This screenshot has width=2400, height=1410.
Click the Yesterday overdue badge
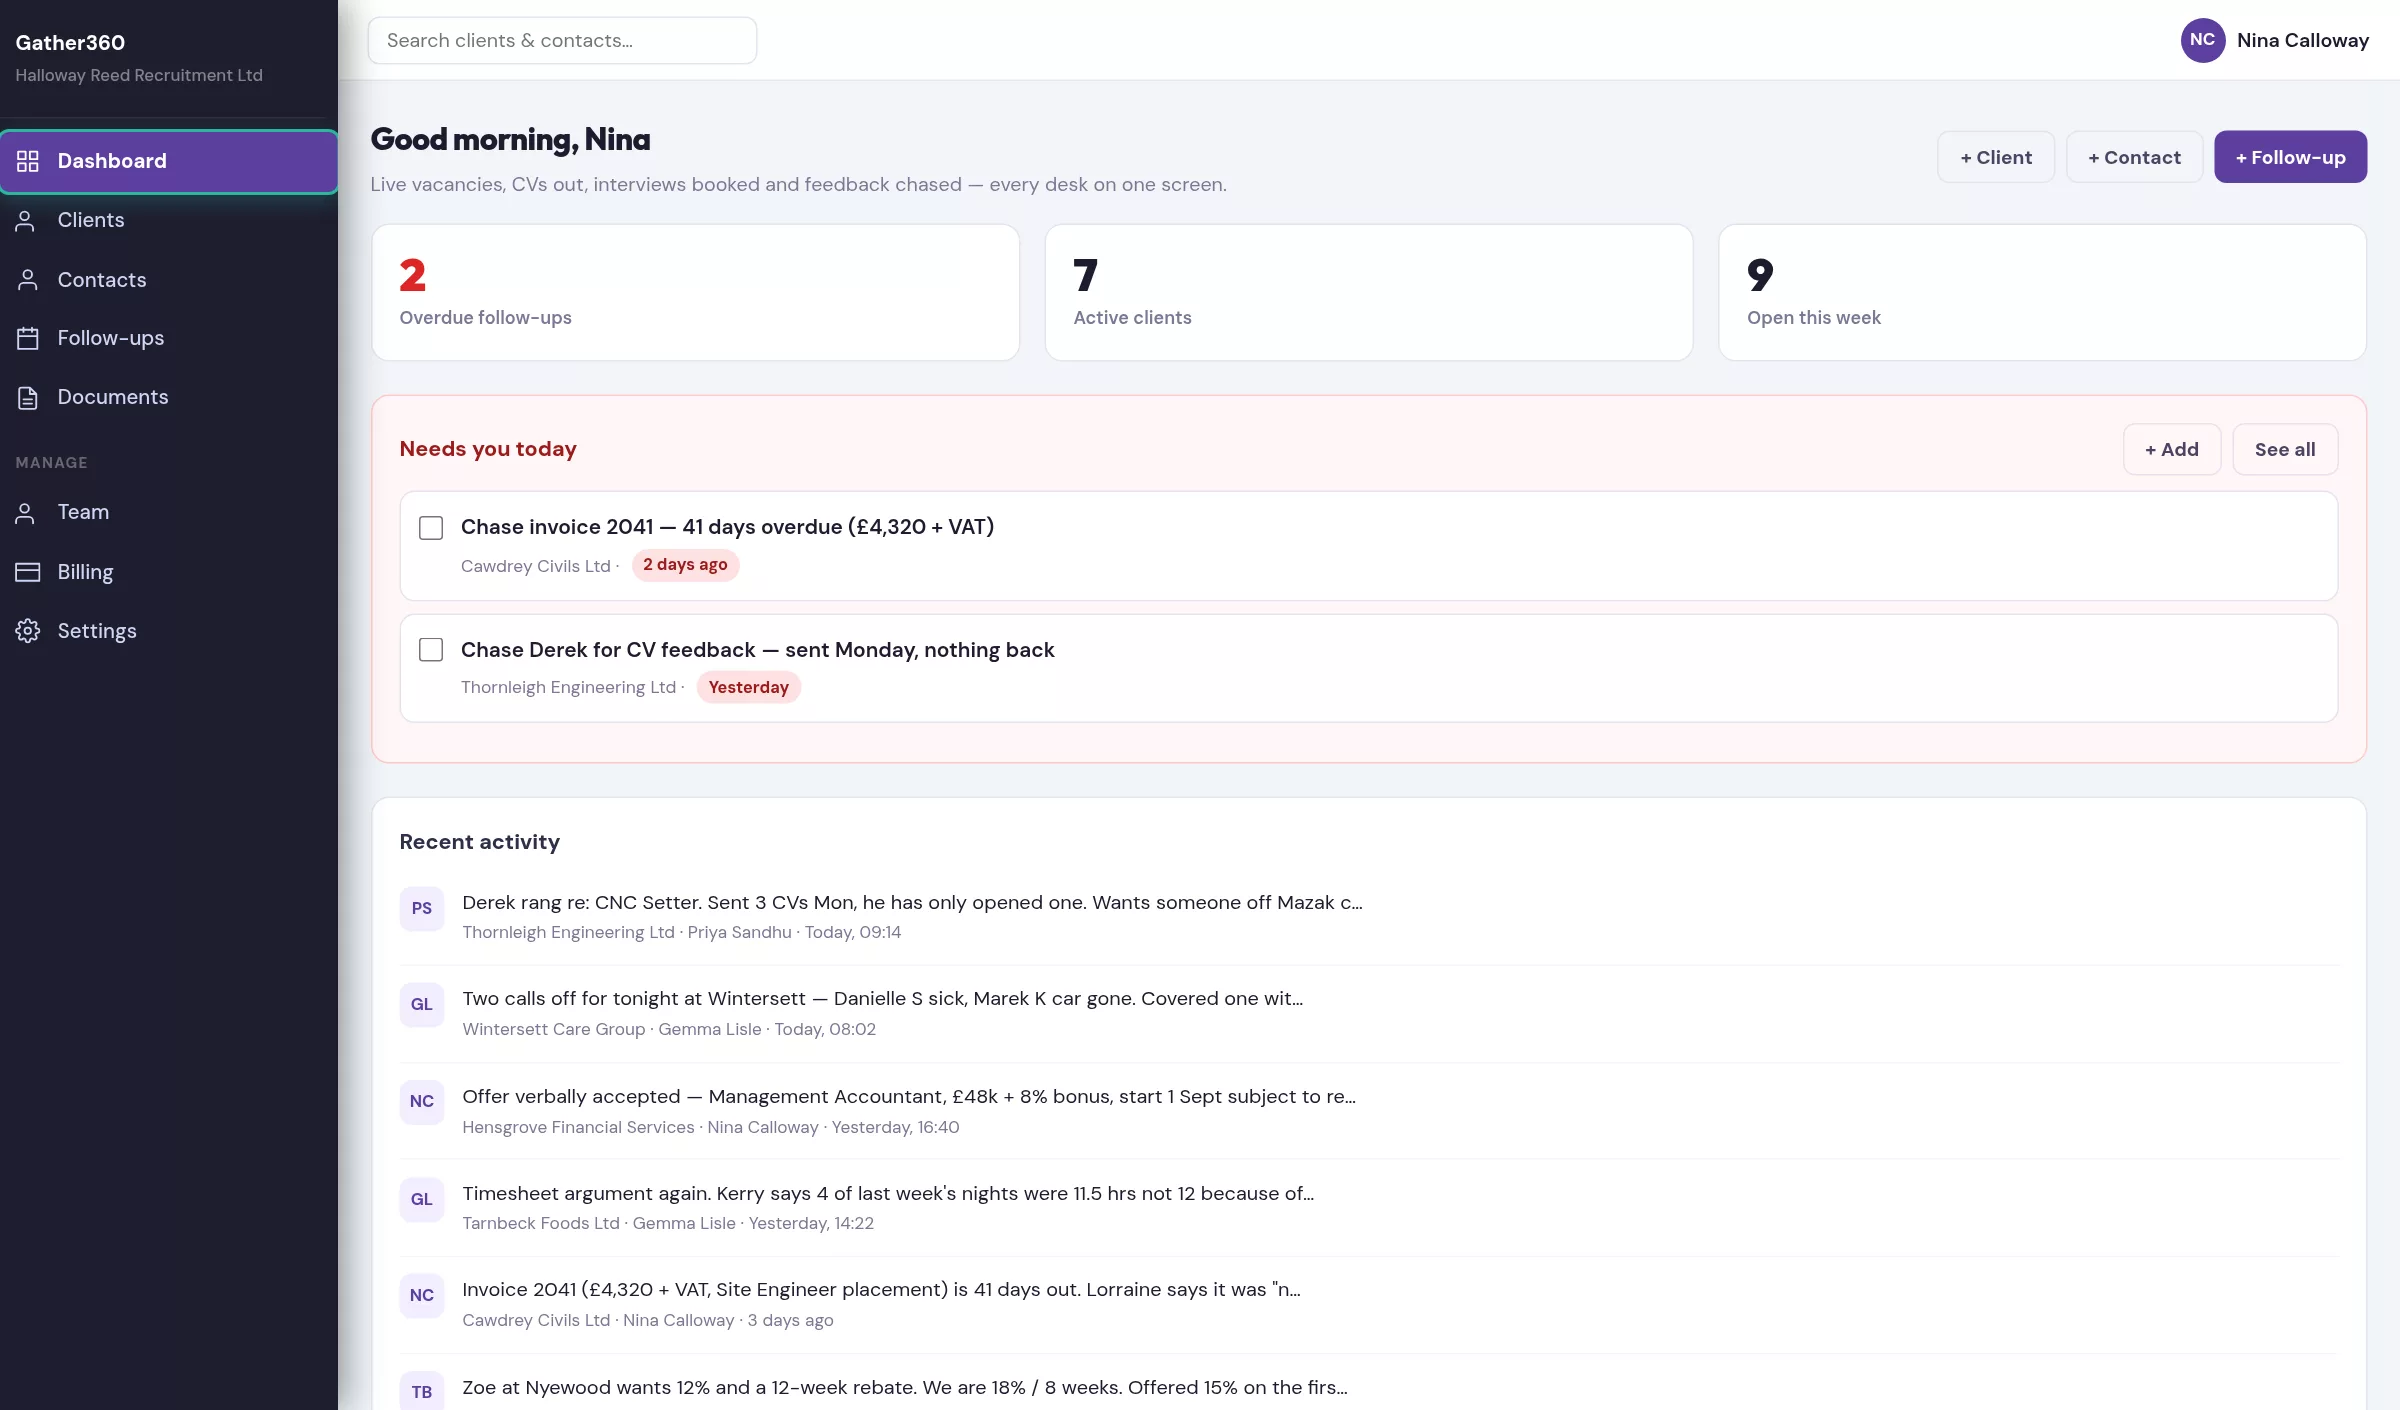pyautogui.click(x=748, y=687)
